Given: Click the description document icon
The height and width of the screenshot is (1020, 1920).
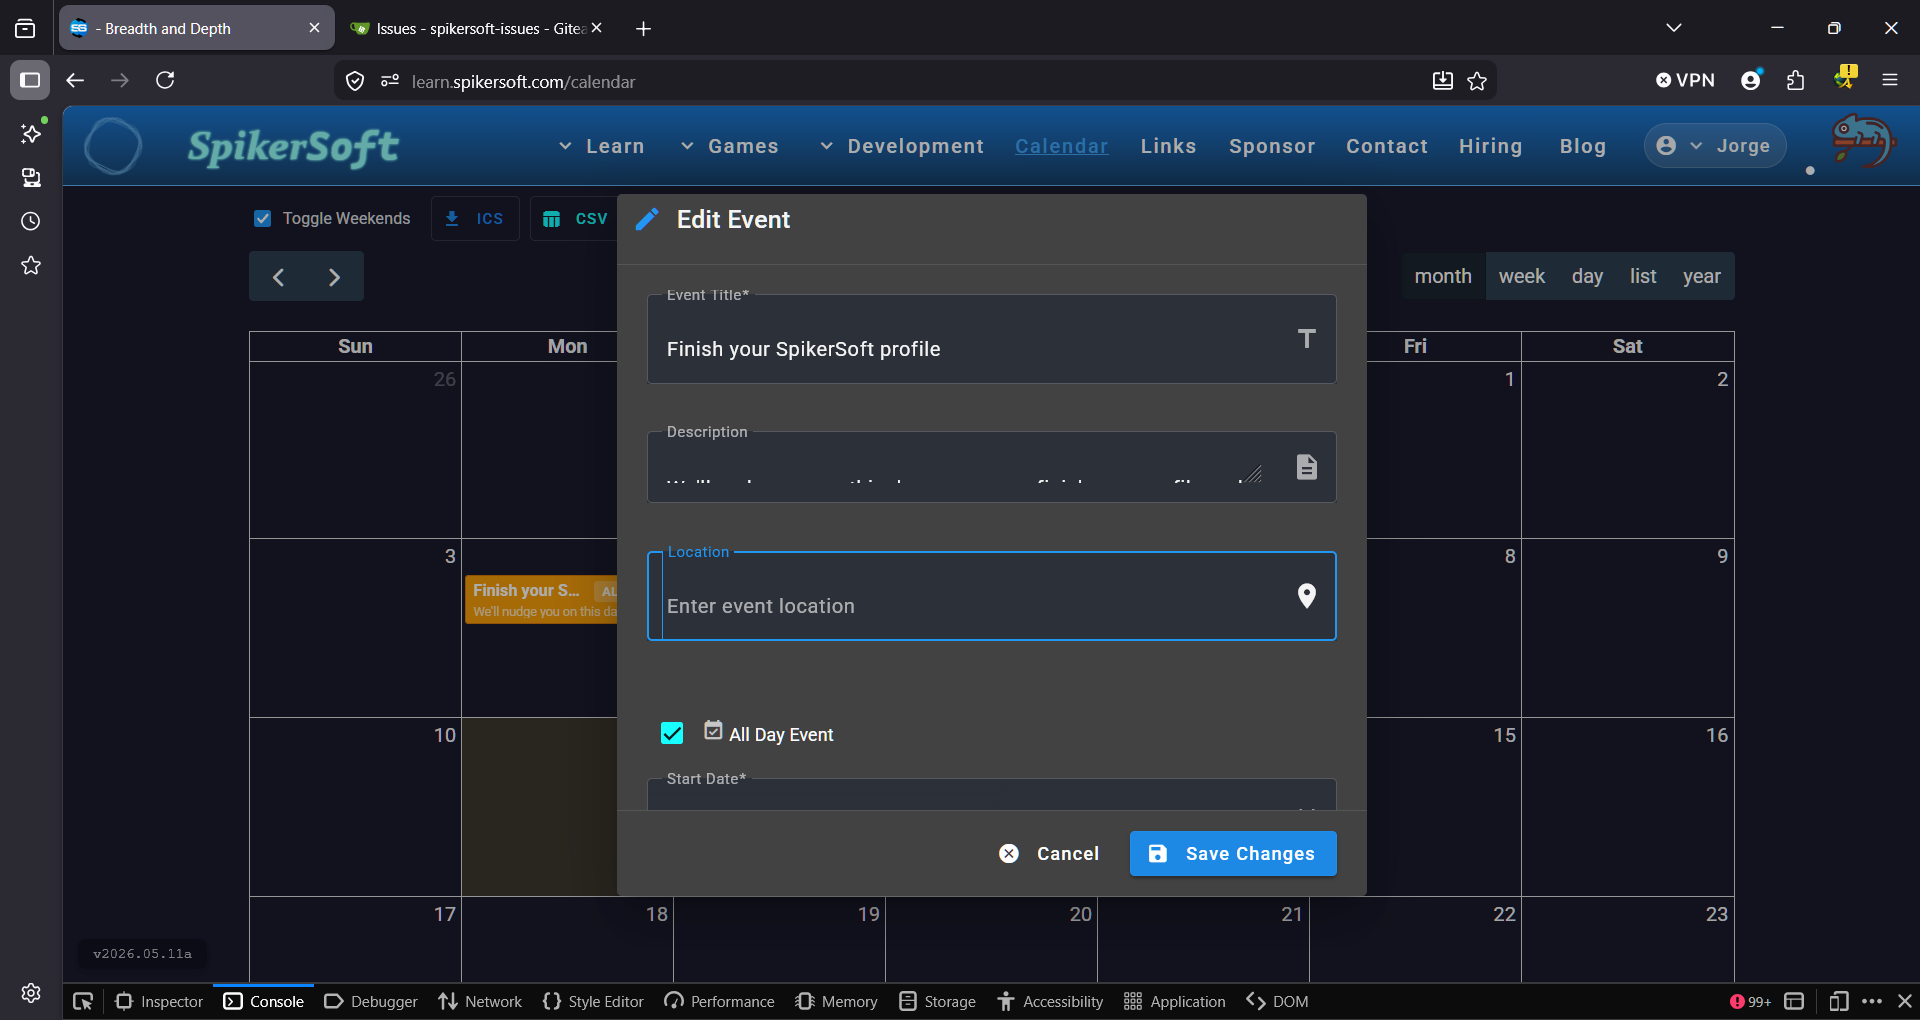Looking at the screenshot, I should pos(1306,467).
